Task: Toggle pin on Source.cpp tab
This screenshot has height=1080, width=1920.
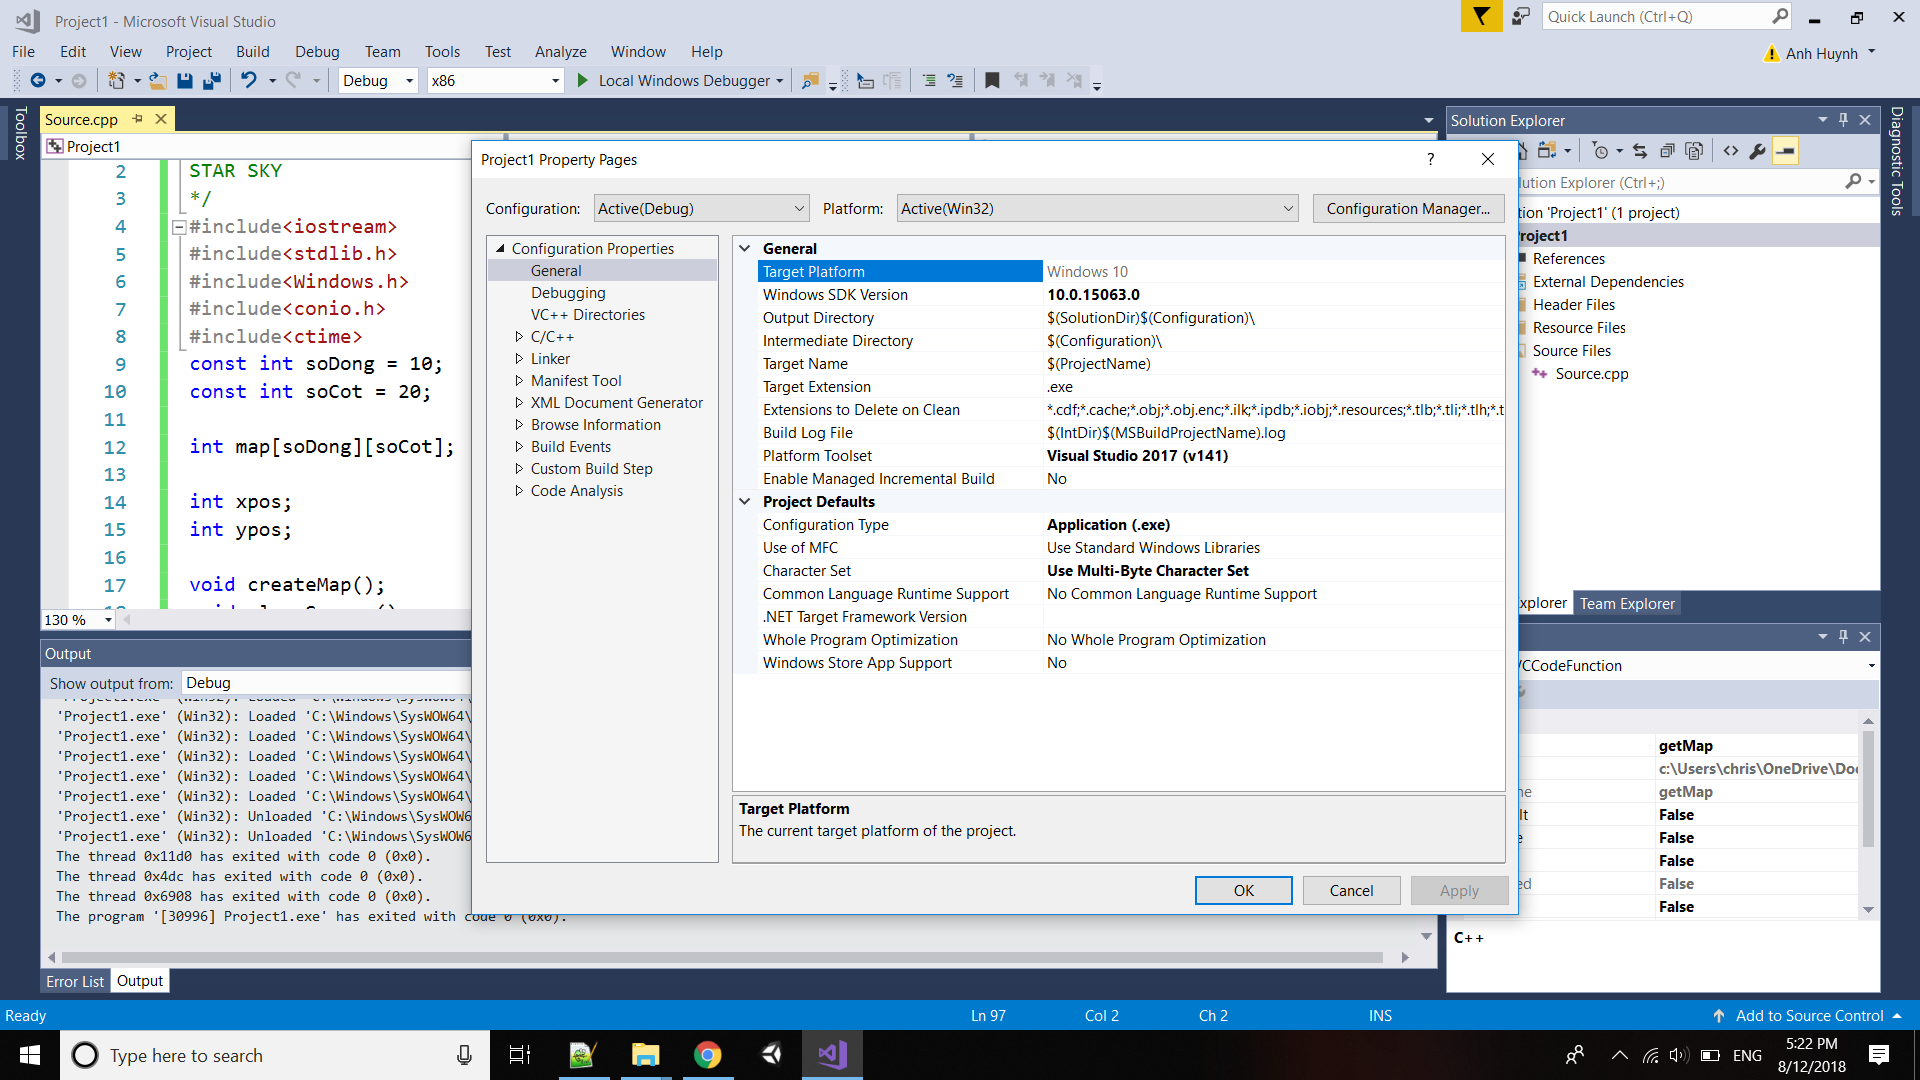Action: pyautogui.click(x=138, y=119)
